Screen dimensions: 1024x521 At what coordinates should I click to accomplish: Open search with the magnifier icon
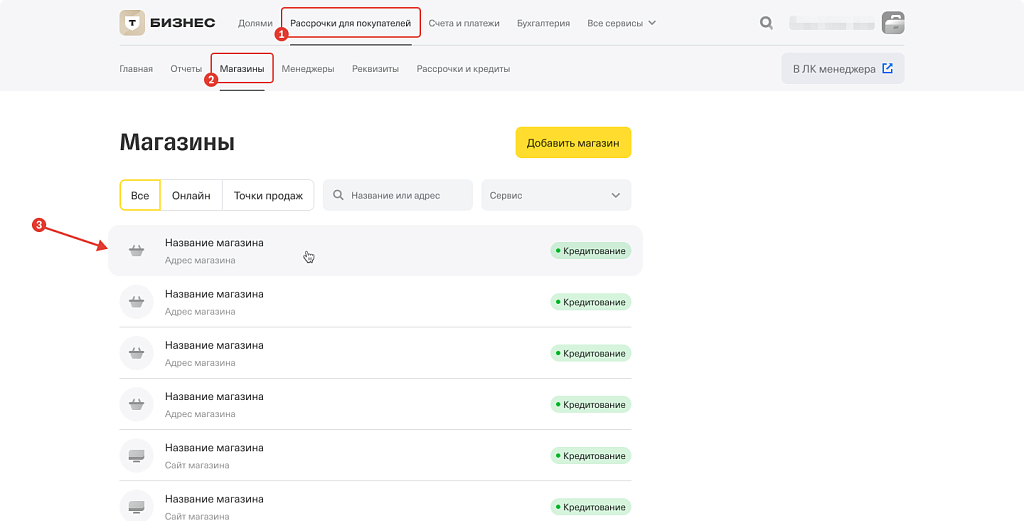pyautogui.click(x=766, y=22)
